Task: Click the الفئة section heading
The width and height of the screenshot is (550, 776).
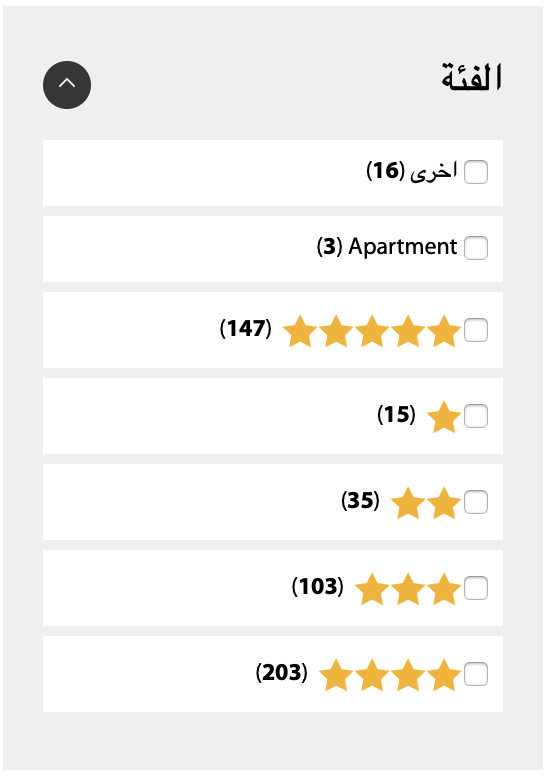Action: click(x=472, y=77)
